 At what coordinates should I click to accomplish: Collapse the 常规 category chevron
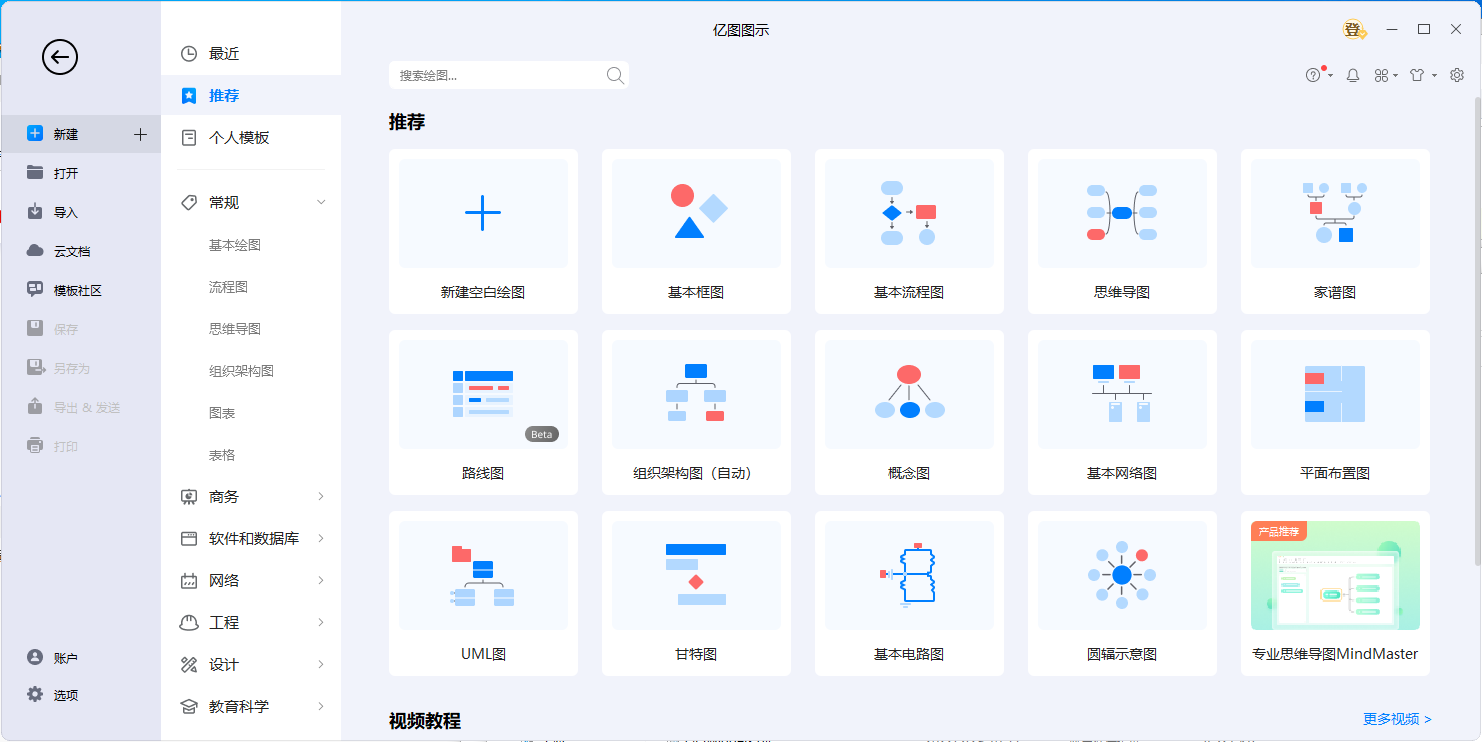point(321,202)
